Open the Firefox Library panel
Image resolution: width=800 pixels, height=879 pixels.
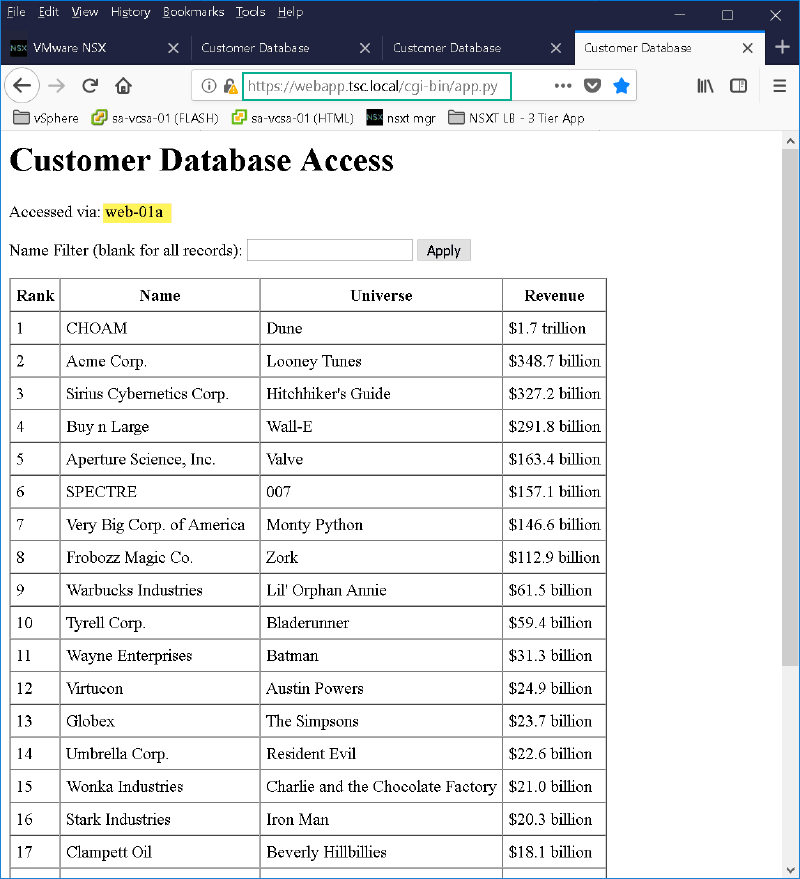(x=705, y=86)
